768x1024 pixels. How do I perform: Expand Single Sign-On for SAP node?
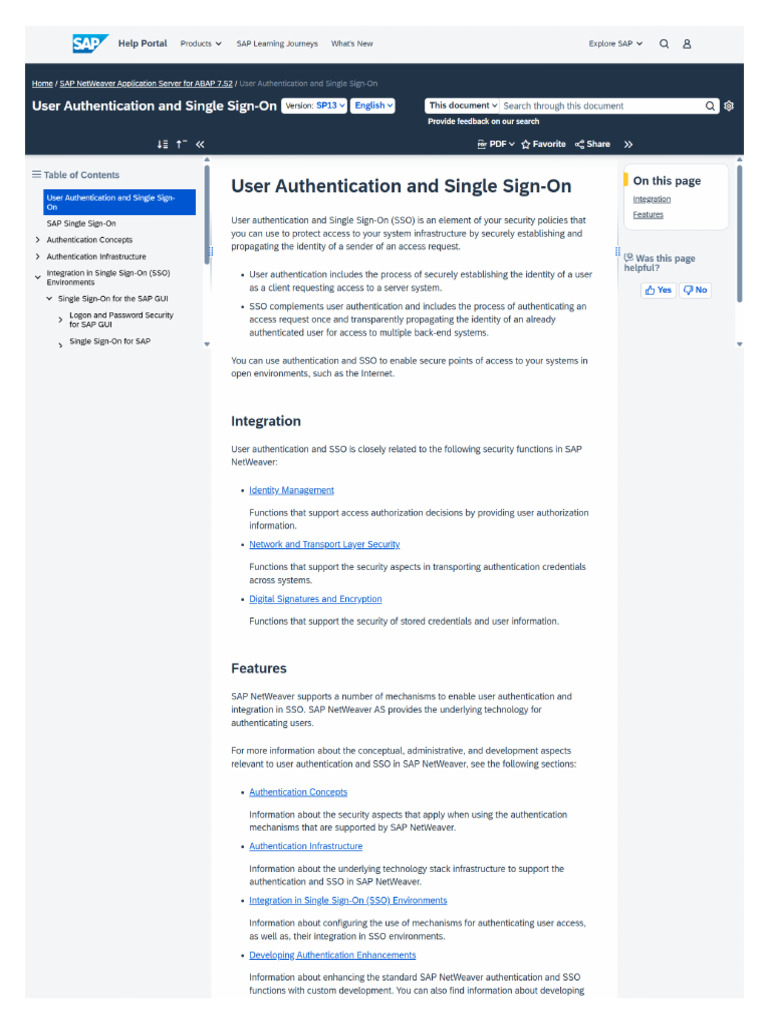[x=60, y=345]
